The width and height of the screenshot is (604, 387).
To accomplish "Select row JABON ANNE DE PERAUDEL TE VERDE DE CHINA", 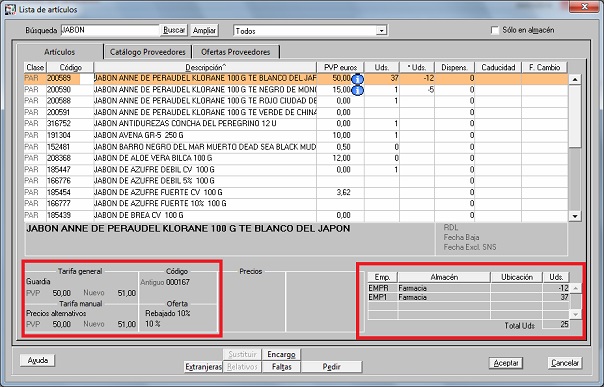I will tap(296, 113).
